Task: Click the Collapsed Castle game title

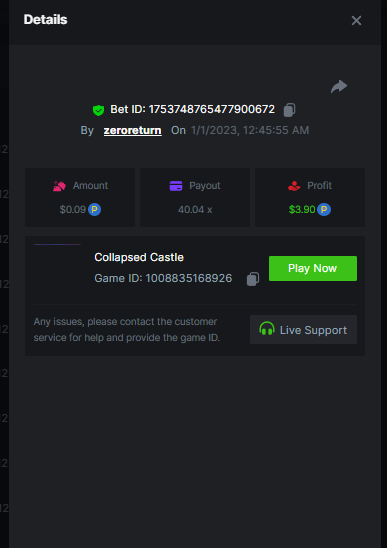Action: coord(139,257)
